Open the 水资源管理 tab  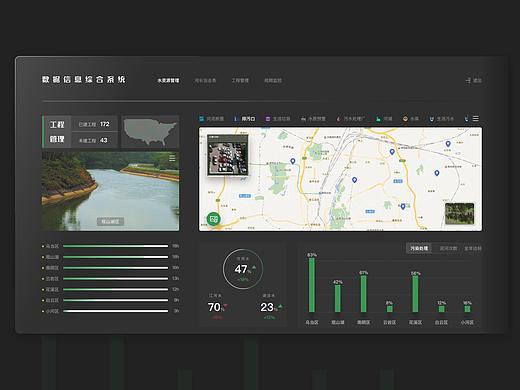[168, 80]
